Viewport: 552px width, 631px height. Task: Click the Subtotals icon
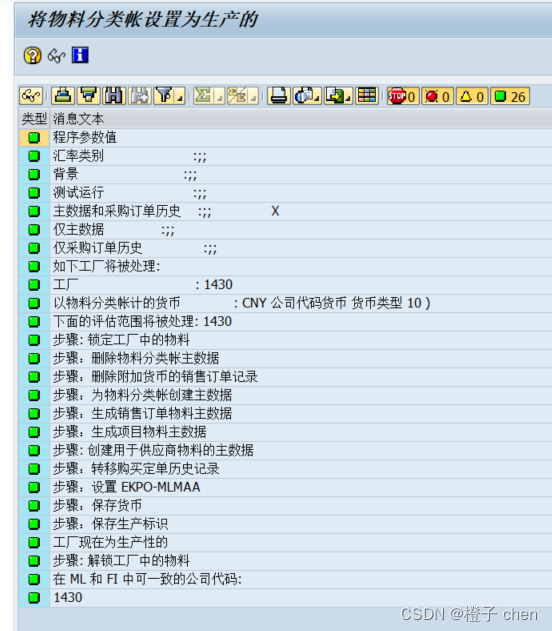(x=237, y=96)
